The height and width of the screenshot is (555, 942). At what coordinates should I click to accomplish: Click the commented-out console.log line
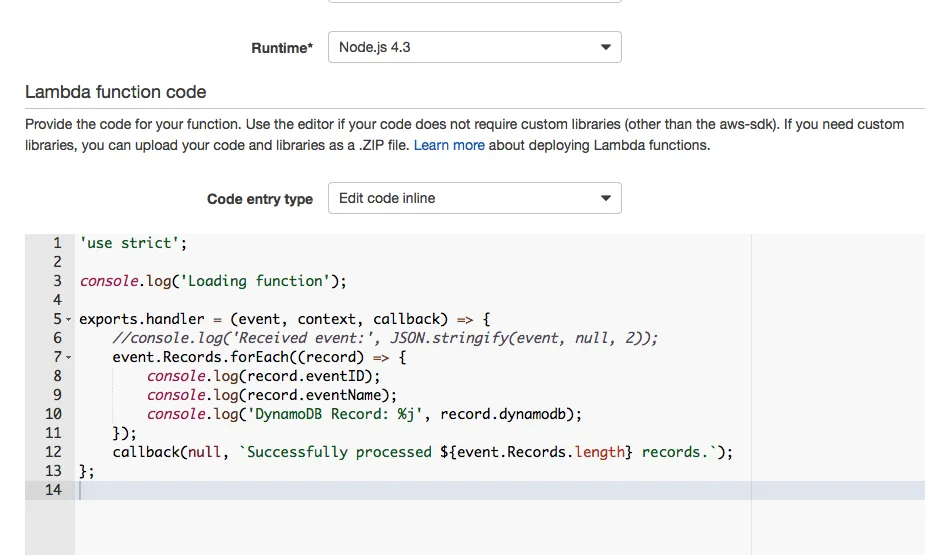click(x=385, y=338)
